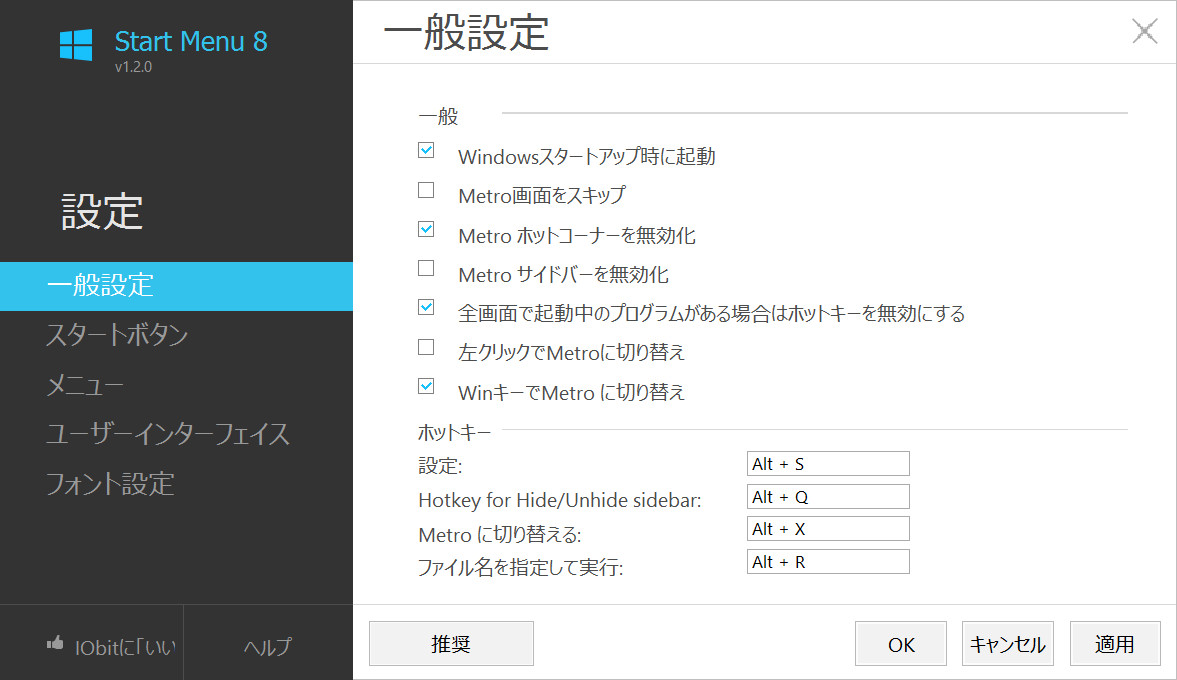Select ユーザーインターフェイス in the sidebar
Viewport: 1177px width, 680px height.
click(168, 434)
